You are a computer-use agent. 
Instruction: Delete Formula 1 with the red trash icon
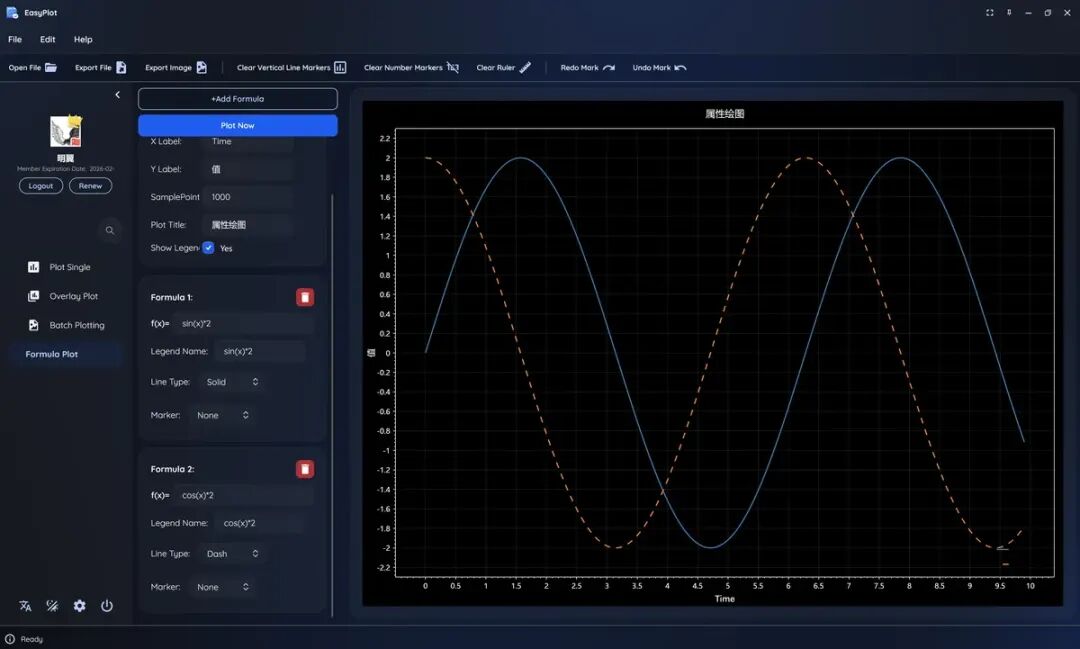305,297
